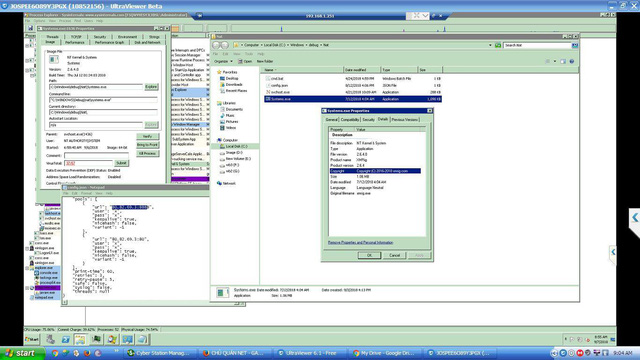
Task: Click Kill Process button
Action: point(148,153)
